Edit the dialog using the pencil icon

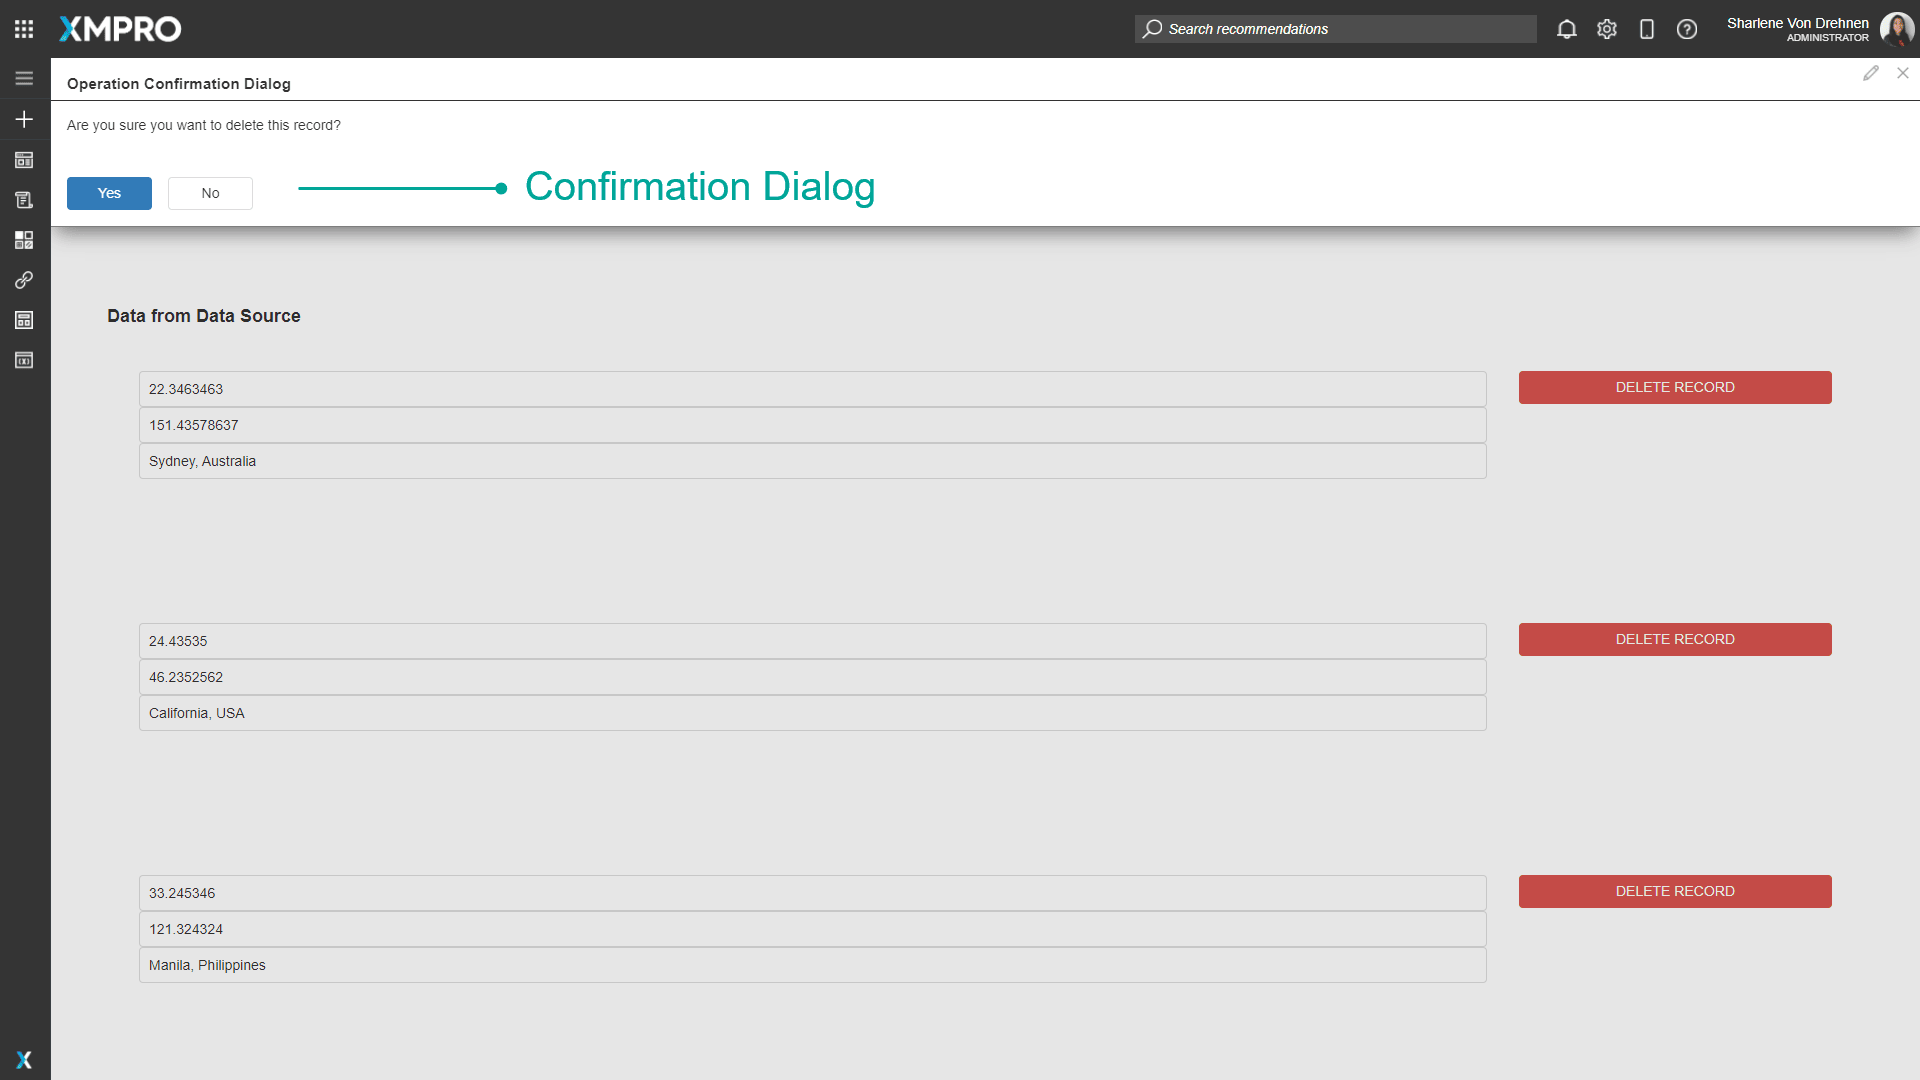[1871, 73]
